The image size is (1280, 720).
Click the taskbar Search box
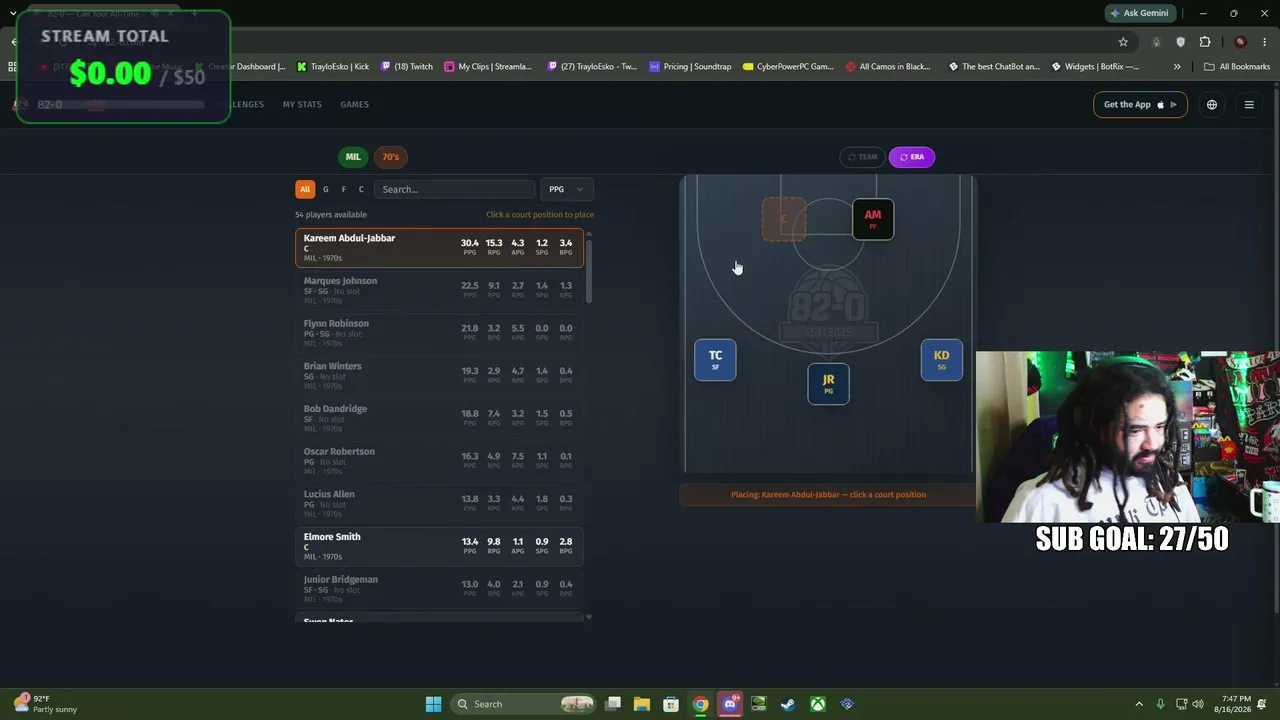pyautogui.click(x=524, y=704)
